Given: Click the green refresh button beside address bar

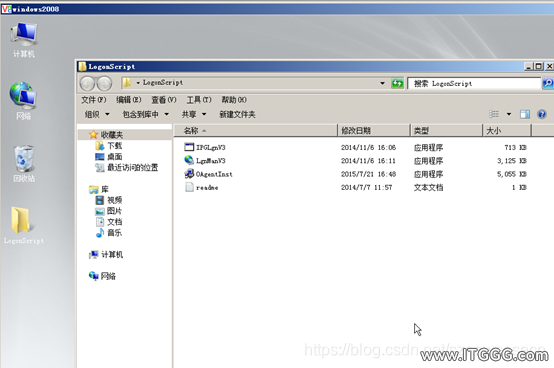Looking at the screenshot, I should click(397, 83).
